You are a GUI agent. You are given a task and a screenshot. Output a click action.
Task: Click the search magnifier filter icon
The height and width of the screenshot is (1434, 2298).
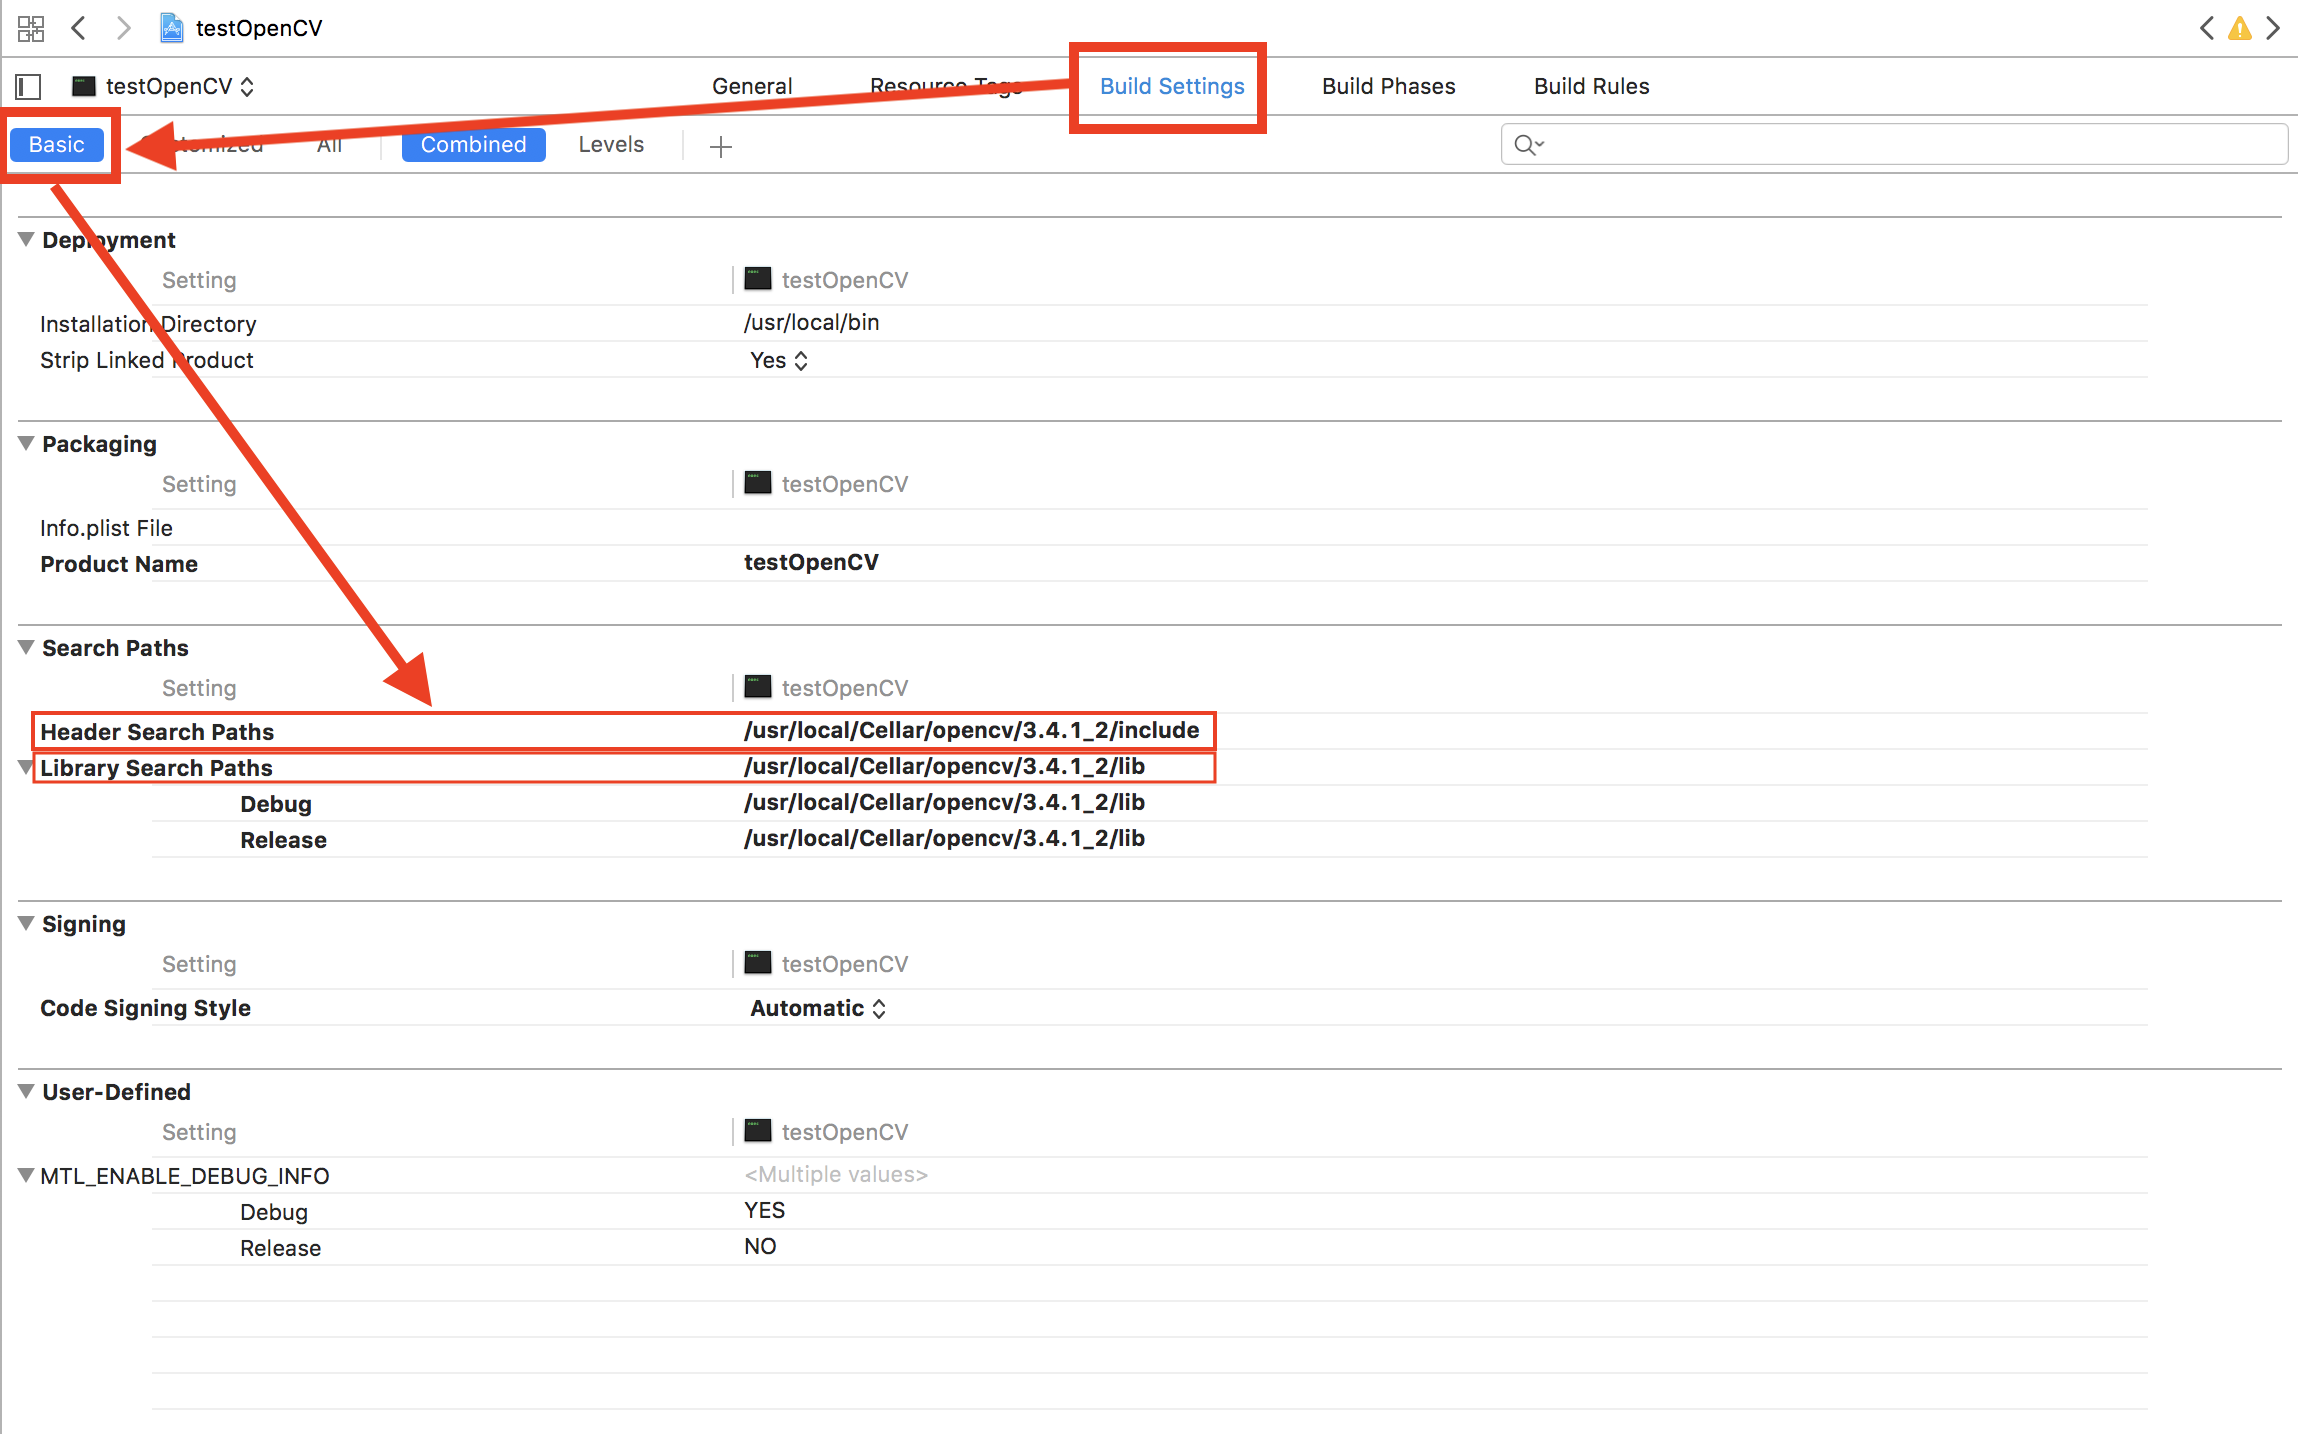coord(1527,145)
